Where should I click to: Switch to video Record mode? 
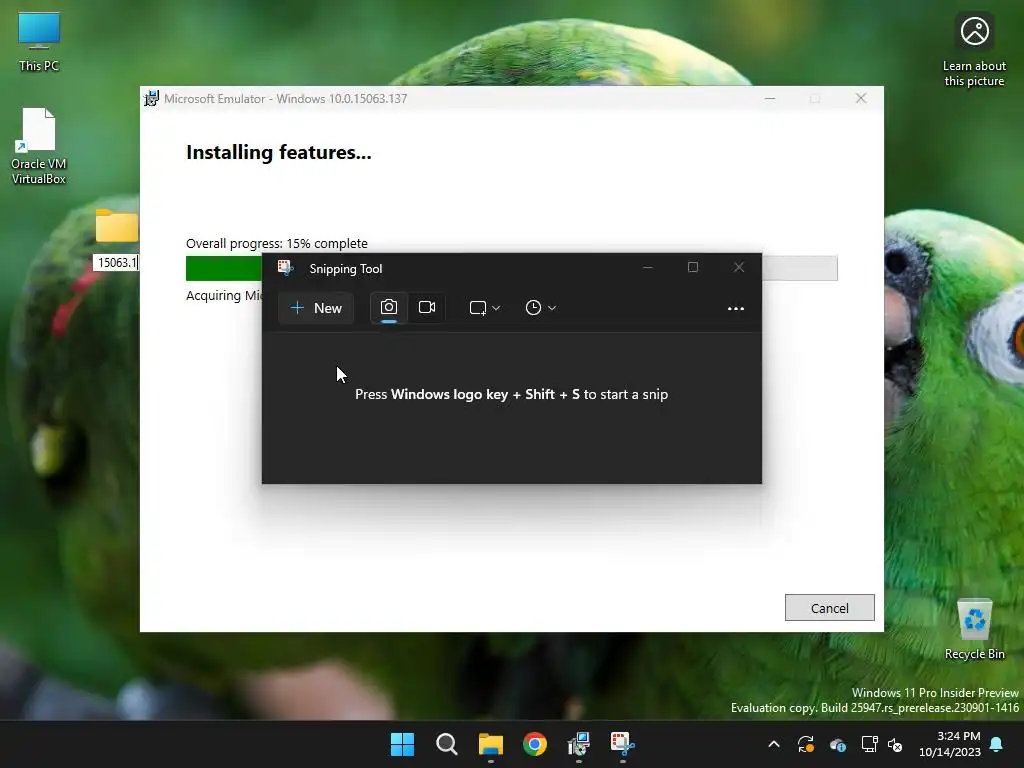(x=427, y=307)
